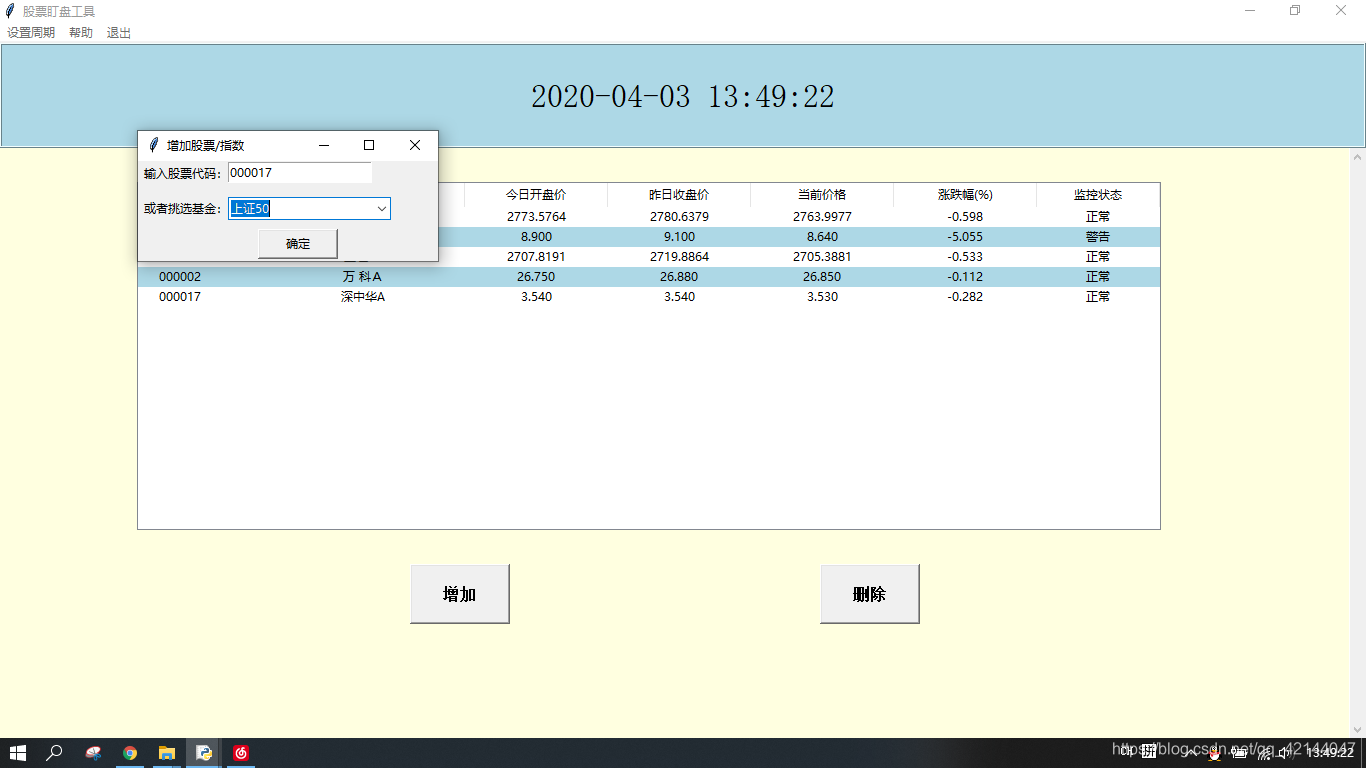Click the 输入股票代码 label
This screenshot has width=1366, height=768.
(x=183, y=174)
